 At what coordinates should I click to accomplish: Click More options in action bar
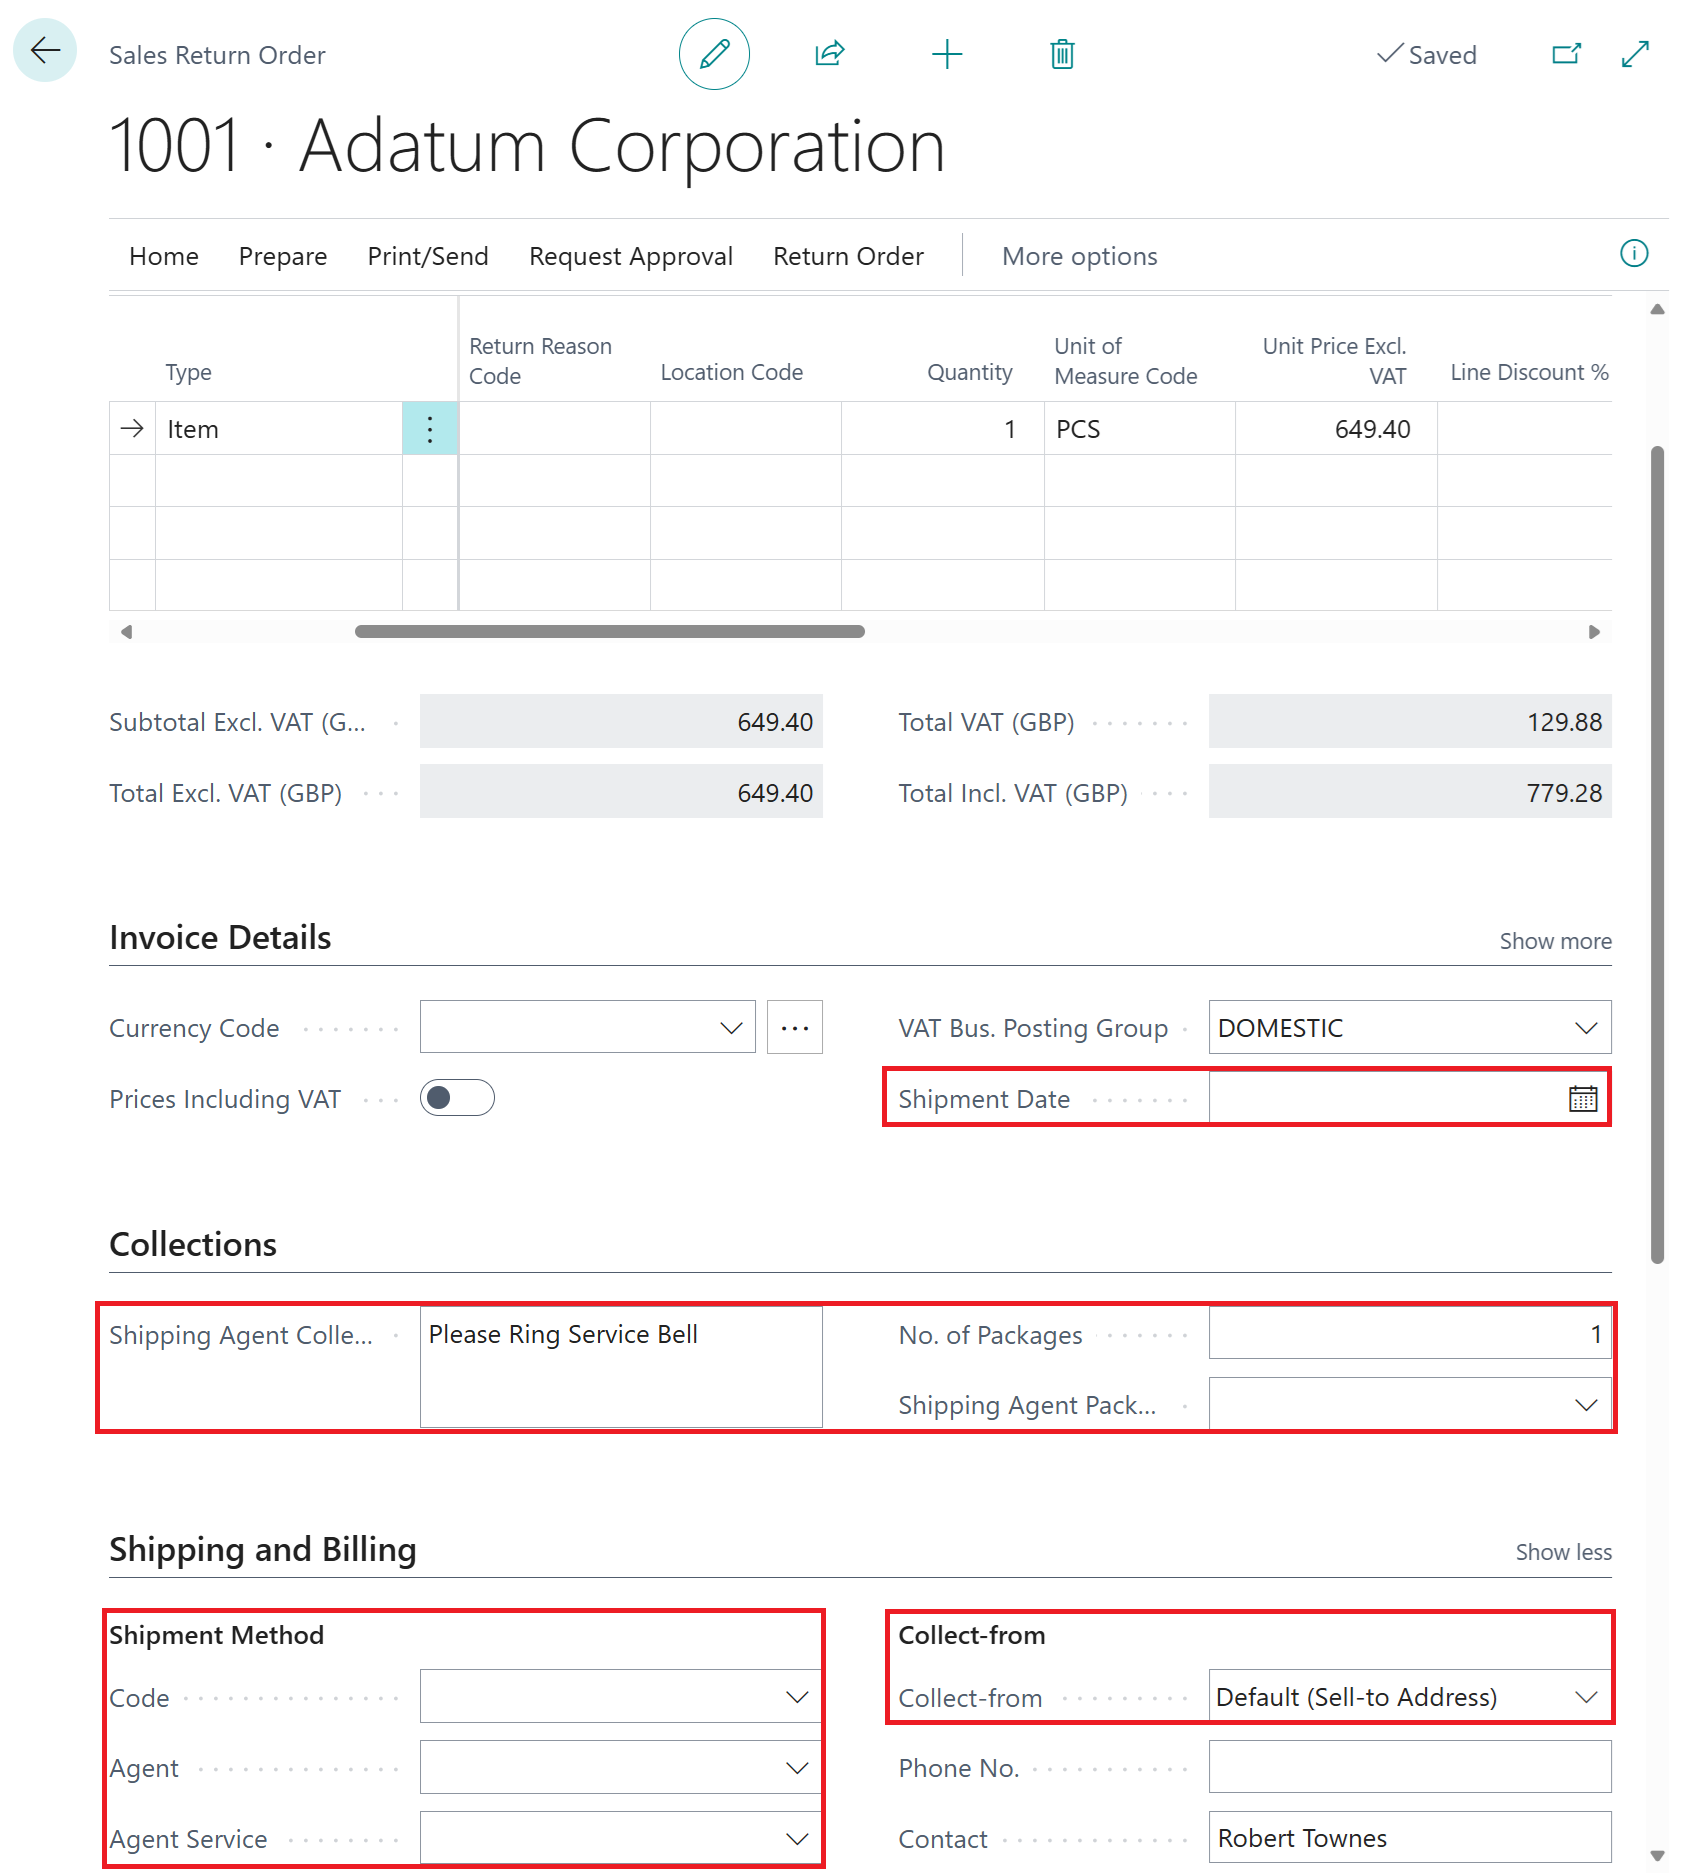point(1080,256)
